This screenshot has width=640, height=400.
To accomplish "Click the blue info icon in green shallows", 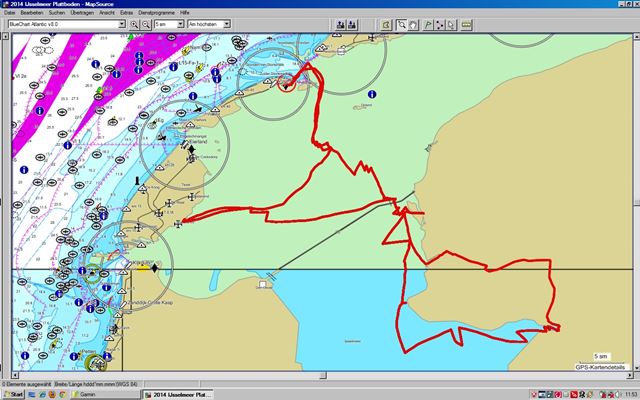I will coord(371,94).
